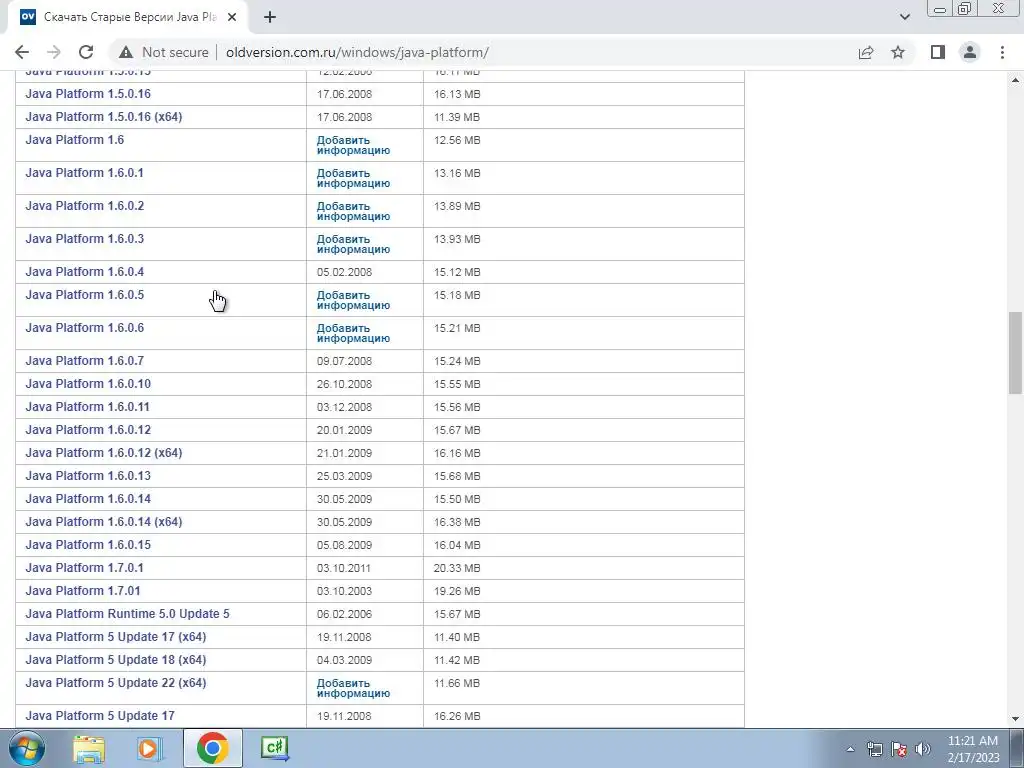Open Java Platform Runtime 5.0 Update 5
Screen dimensions: 1024x768
tap(127, 614)
